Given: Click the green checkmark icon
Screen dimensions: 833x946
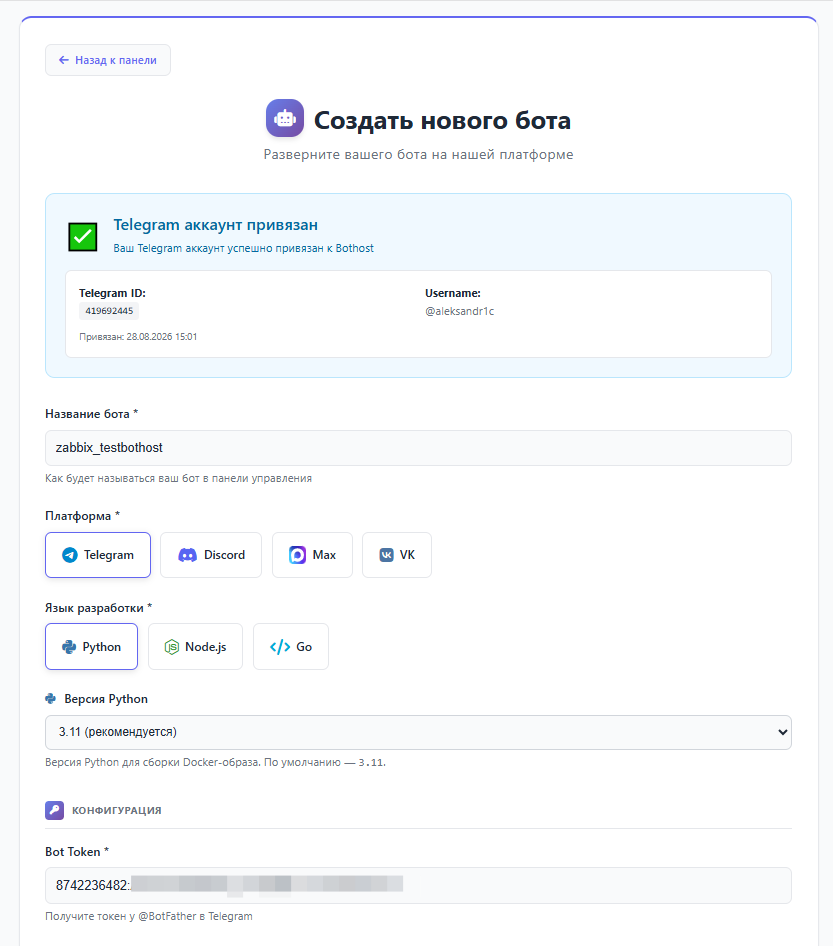Looking at the screenshot, I should [x=83, y=236].
